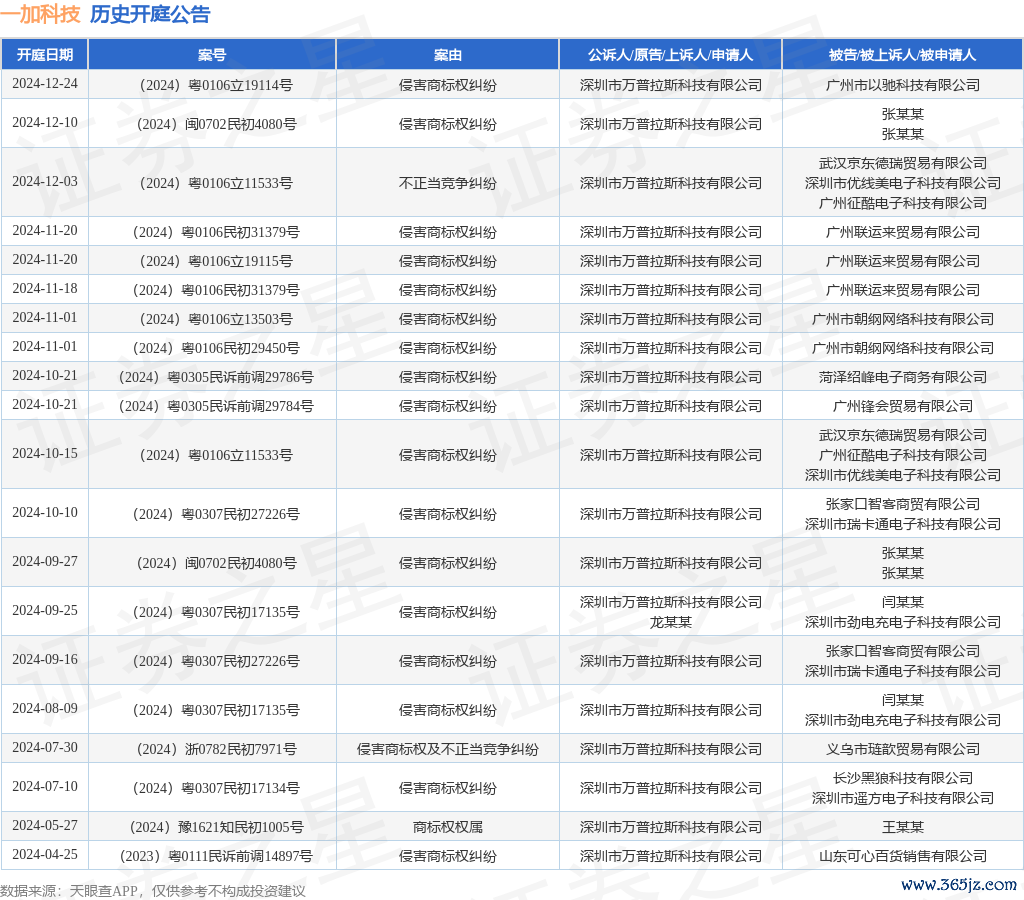1024x900 pixels.
Task: Click the 案由 column header
Action: tap(447, 55)
